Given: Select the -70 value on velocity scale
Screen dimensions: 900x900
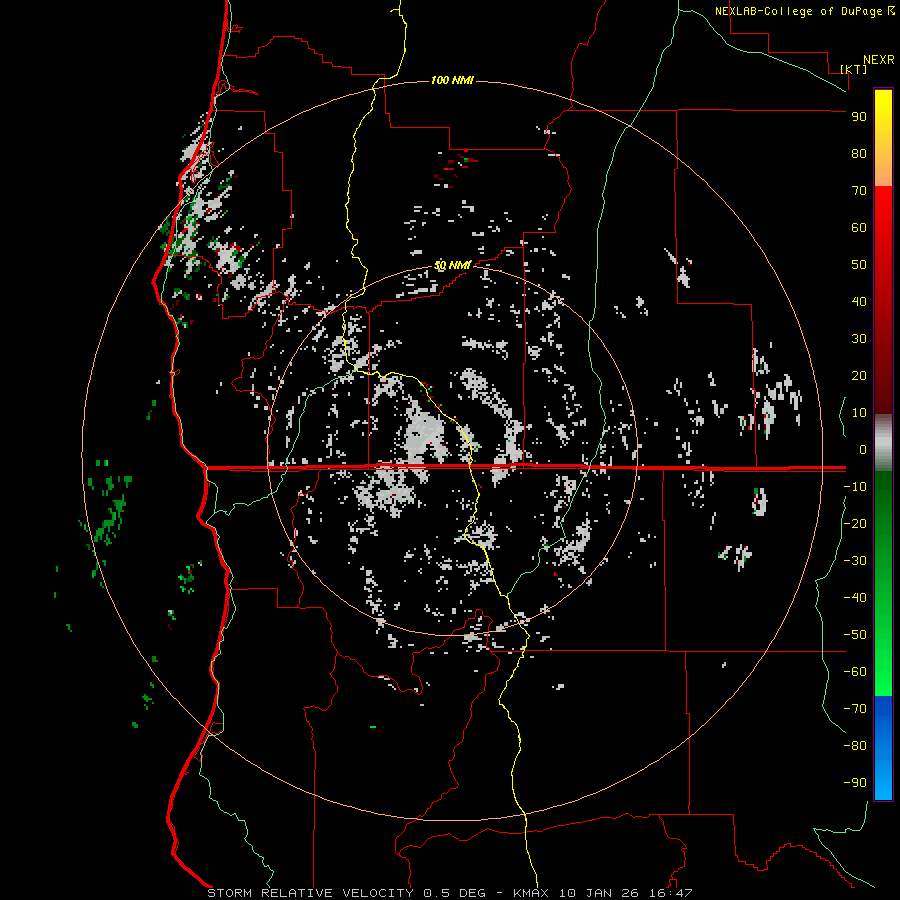Looking at the screenshot, I should (x=855, y=709).
